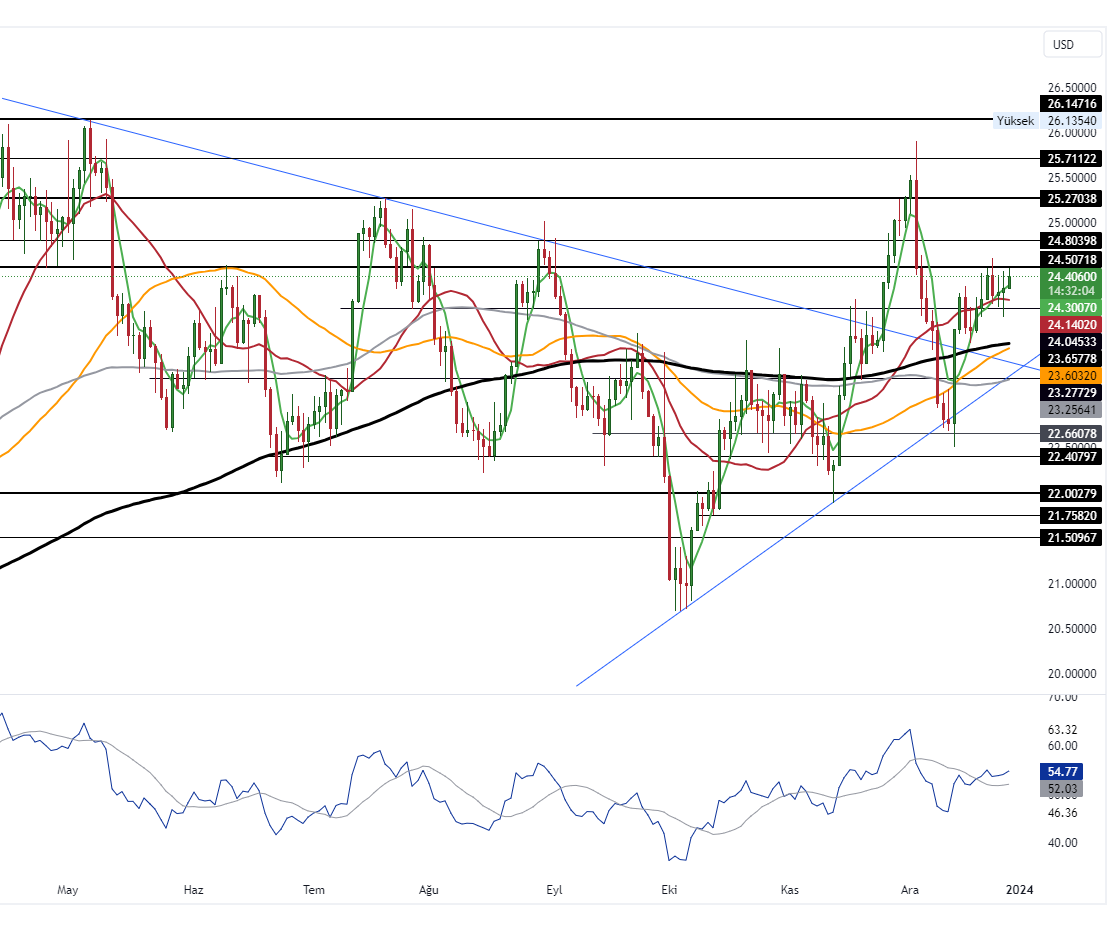Click the support level label 21.50967
The image size is (1116, 939).
pos(1070,539)
